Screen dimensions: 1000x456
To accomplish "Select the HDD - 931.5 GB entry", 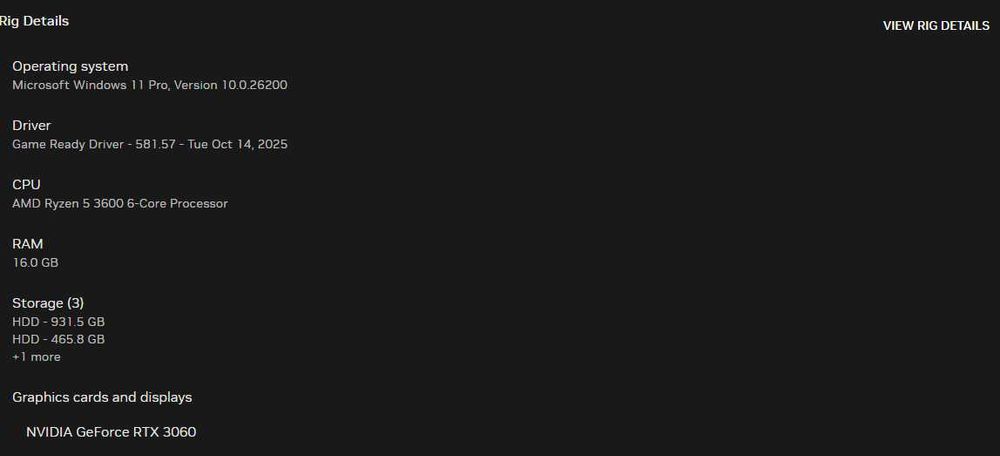I will pyautogui.click(x=58, y=322).
